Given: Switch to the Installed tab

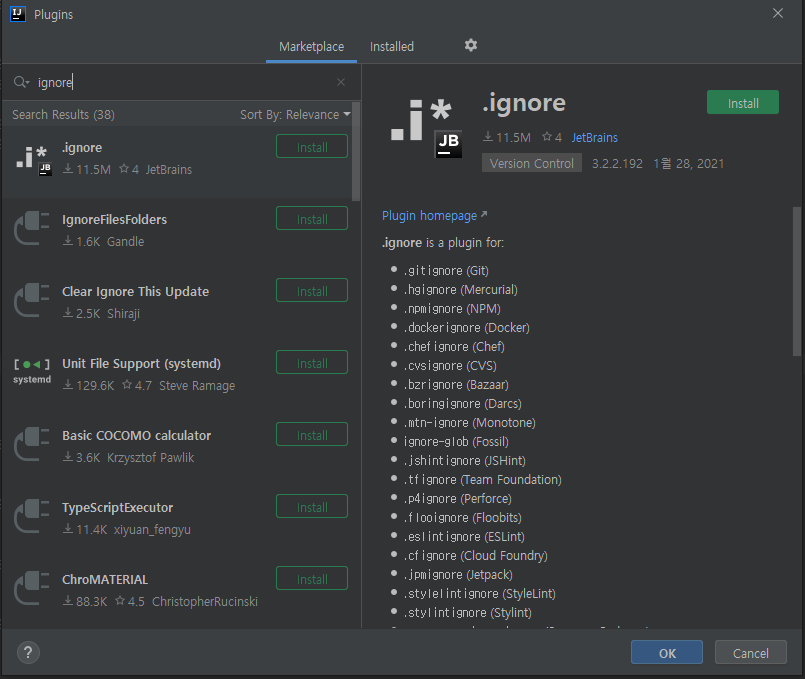Looking at the screenshot, I should click(x=392, y=47).
